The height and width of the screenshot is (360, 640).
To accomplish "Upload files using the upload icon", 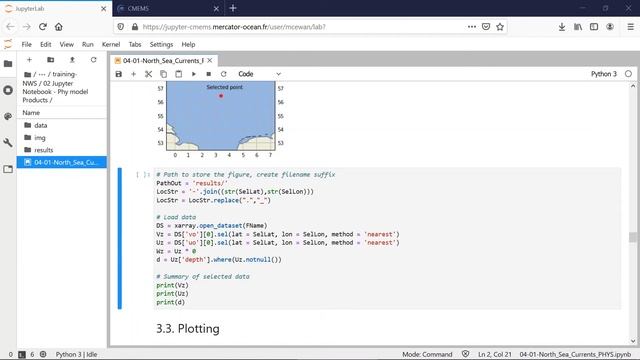I will [72, 60].
